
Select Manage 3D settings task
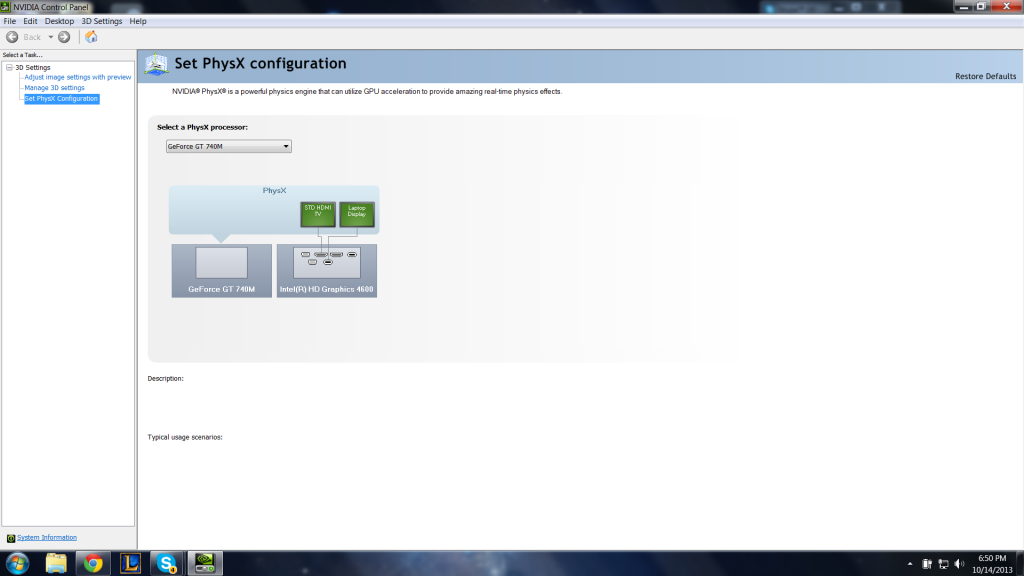pyautogui.click(x=54, y=88)
